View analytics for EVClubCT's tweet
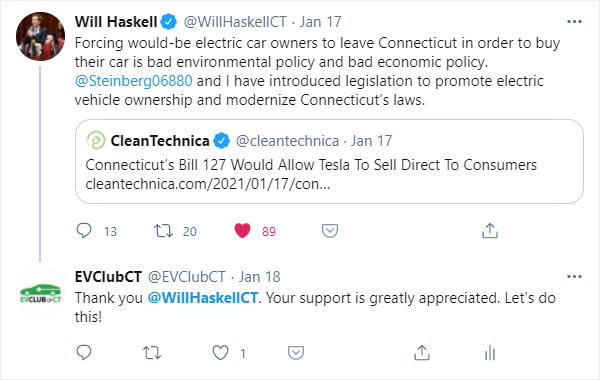600x380 pixels. 490,353
